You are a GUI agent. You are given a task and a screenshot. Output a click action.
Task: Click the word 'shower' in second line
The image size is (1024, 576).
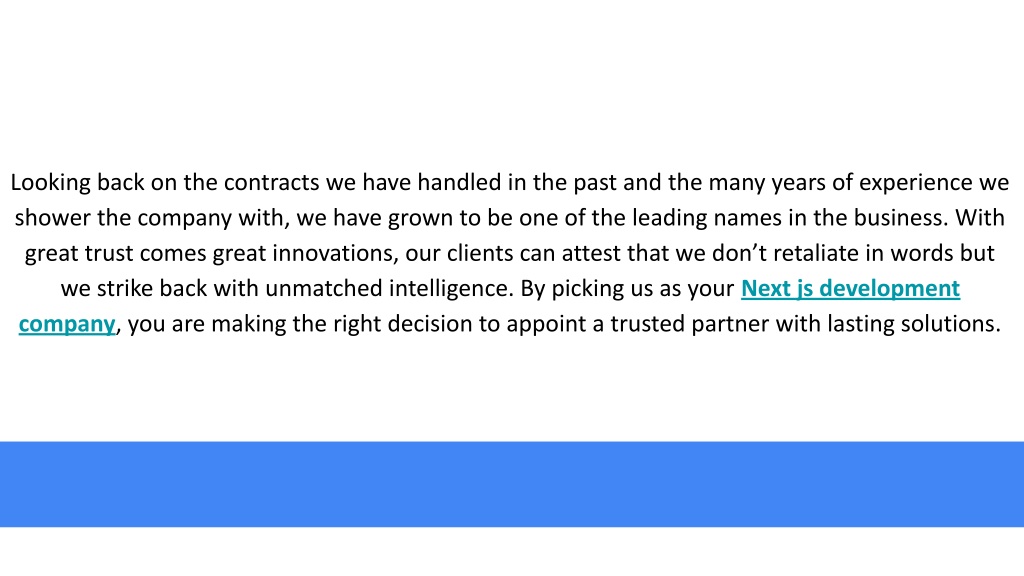click(52, 218)
